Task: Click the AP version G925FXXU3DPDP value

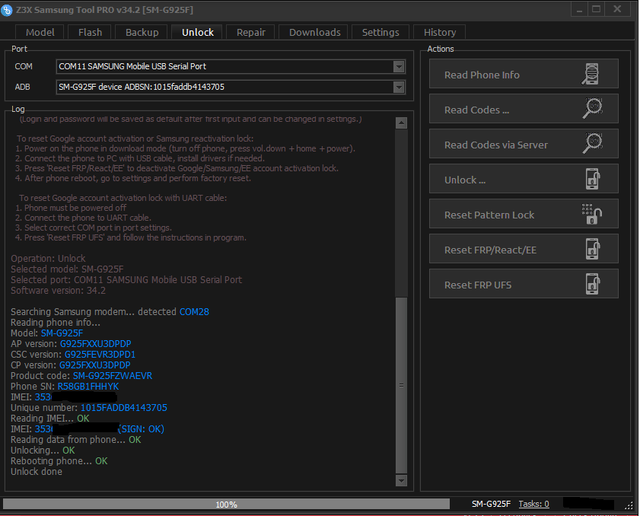Action: pos(96,344)
